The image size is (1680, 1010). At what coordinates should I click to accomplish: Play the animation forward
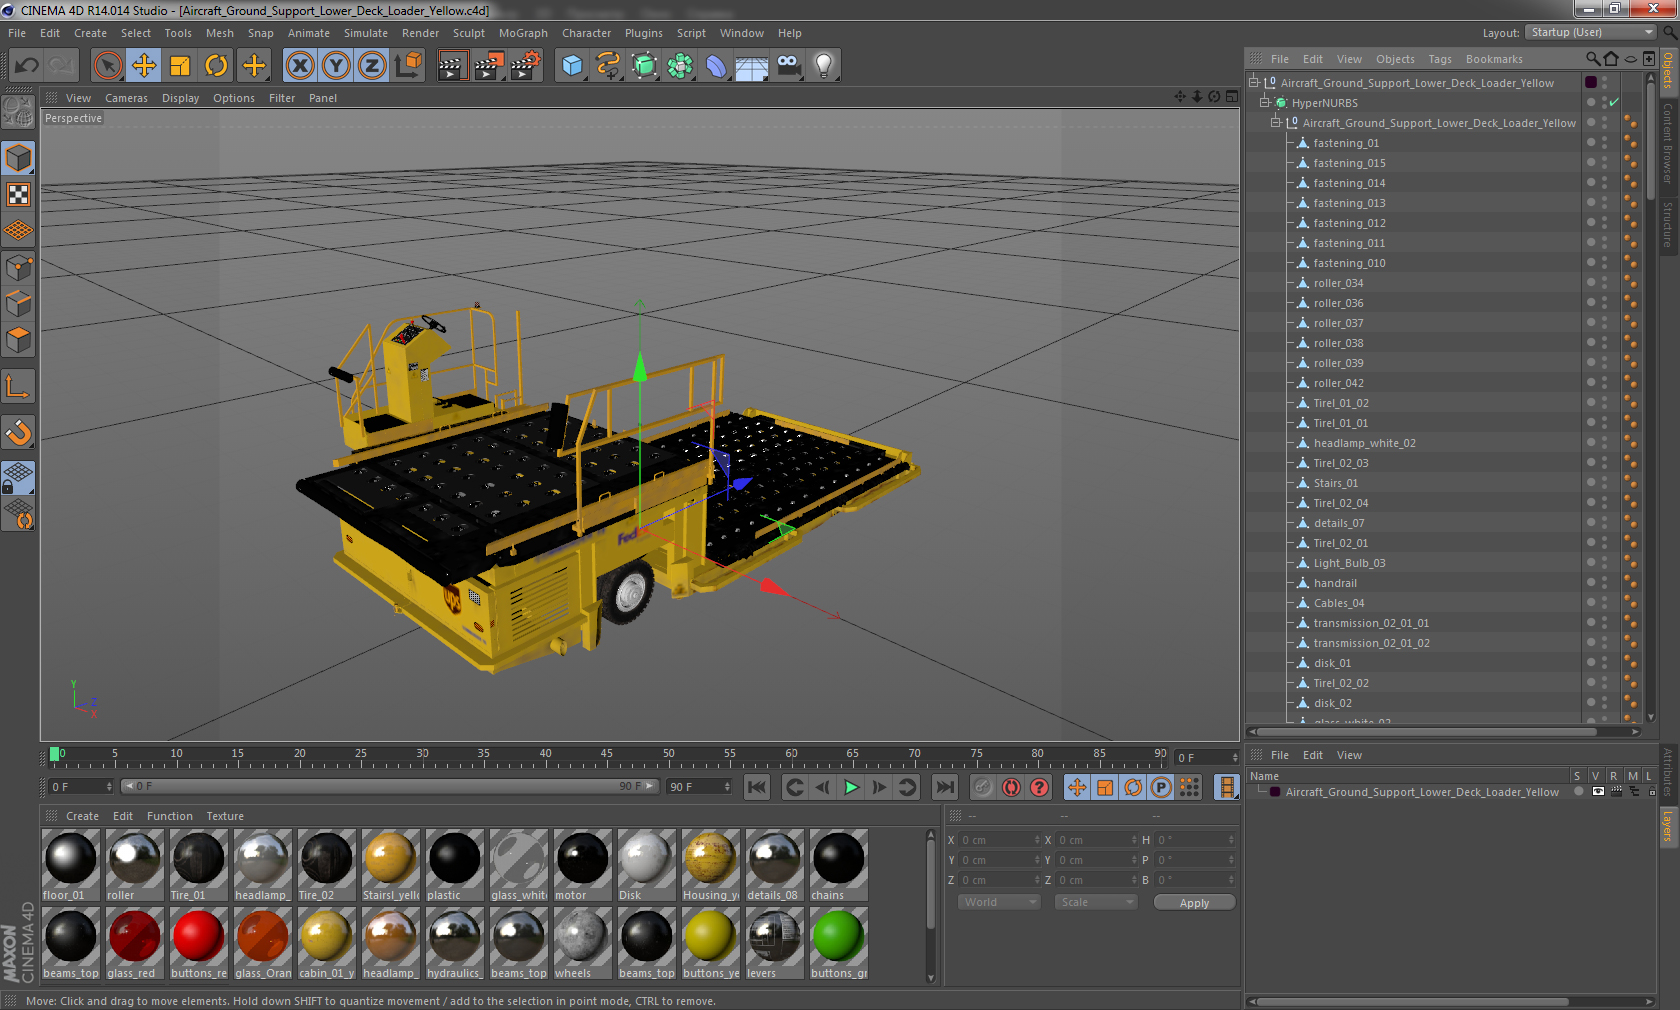pyautogui.click(x=851, y=788)
